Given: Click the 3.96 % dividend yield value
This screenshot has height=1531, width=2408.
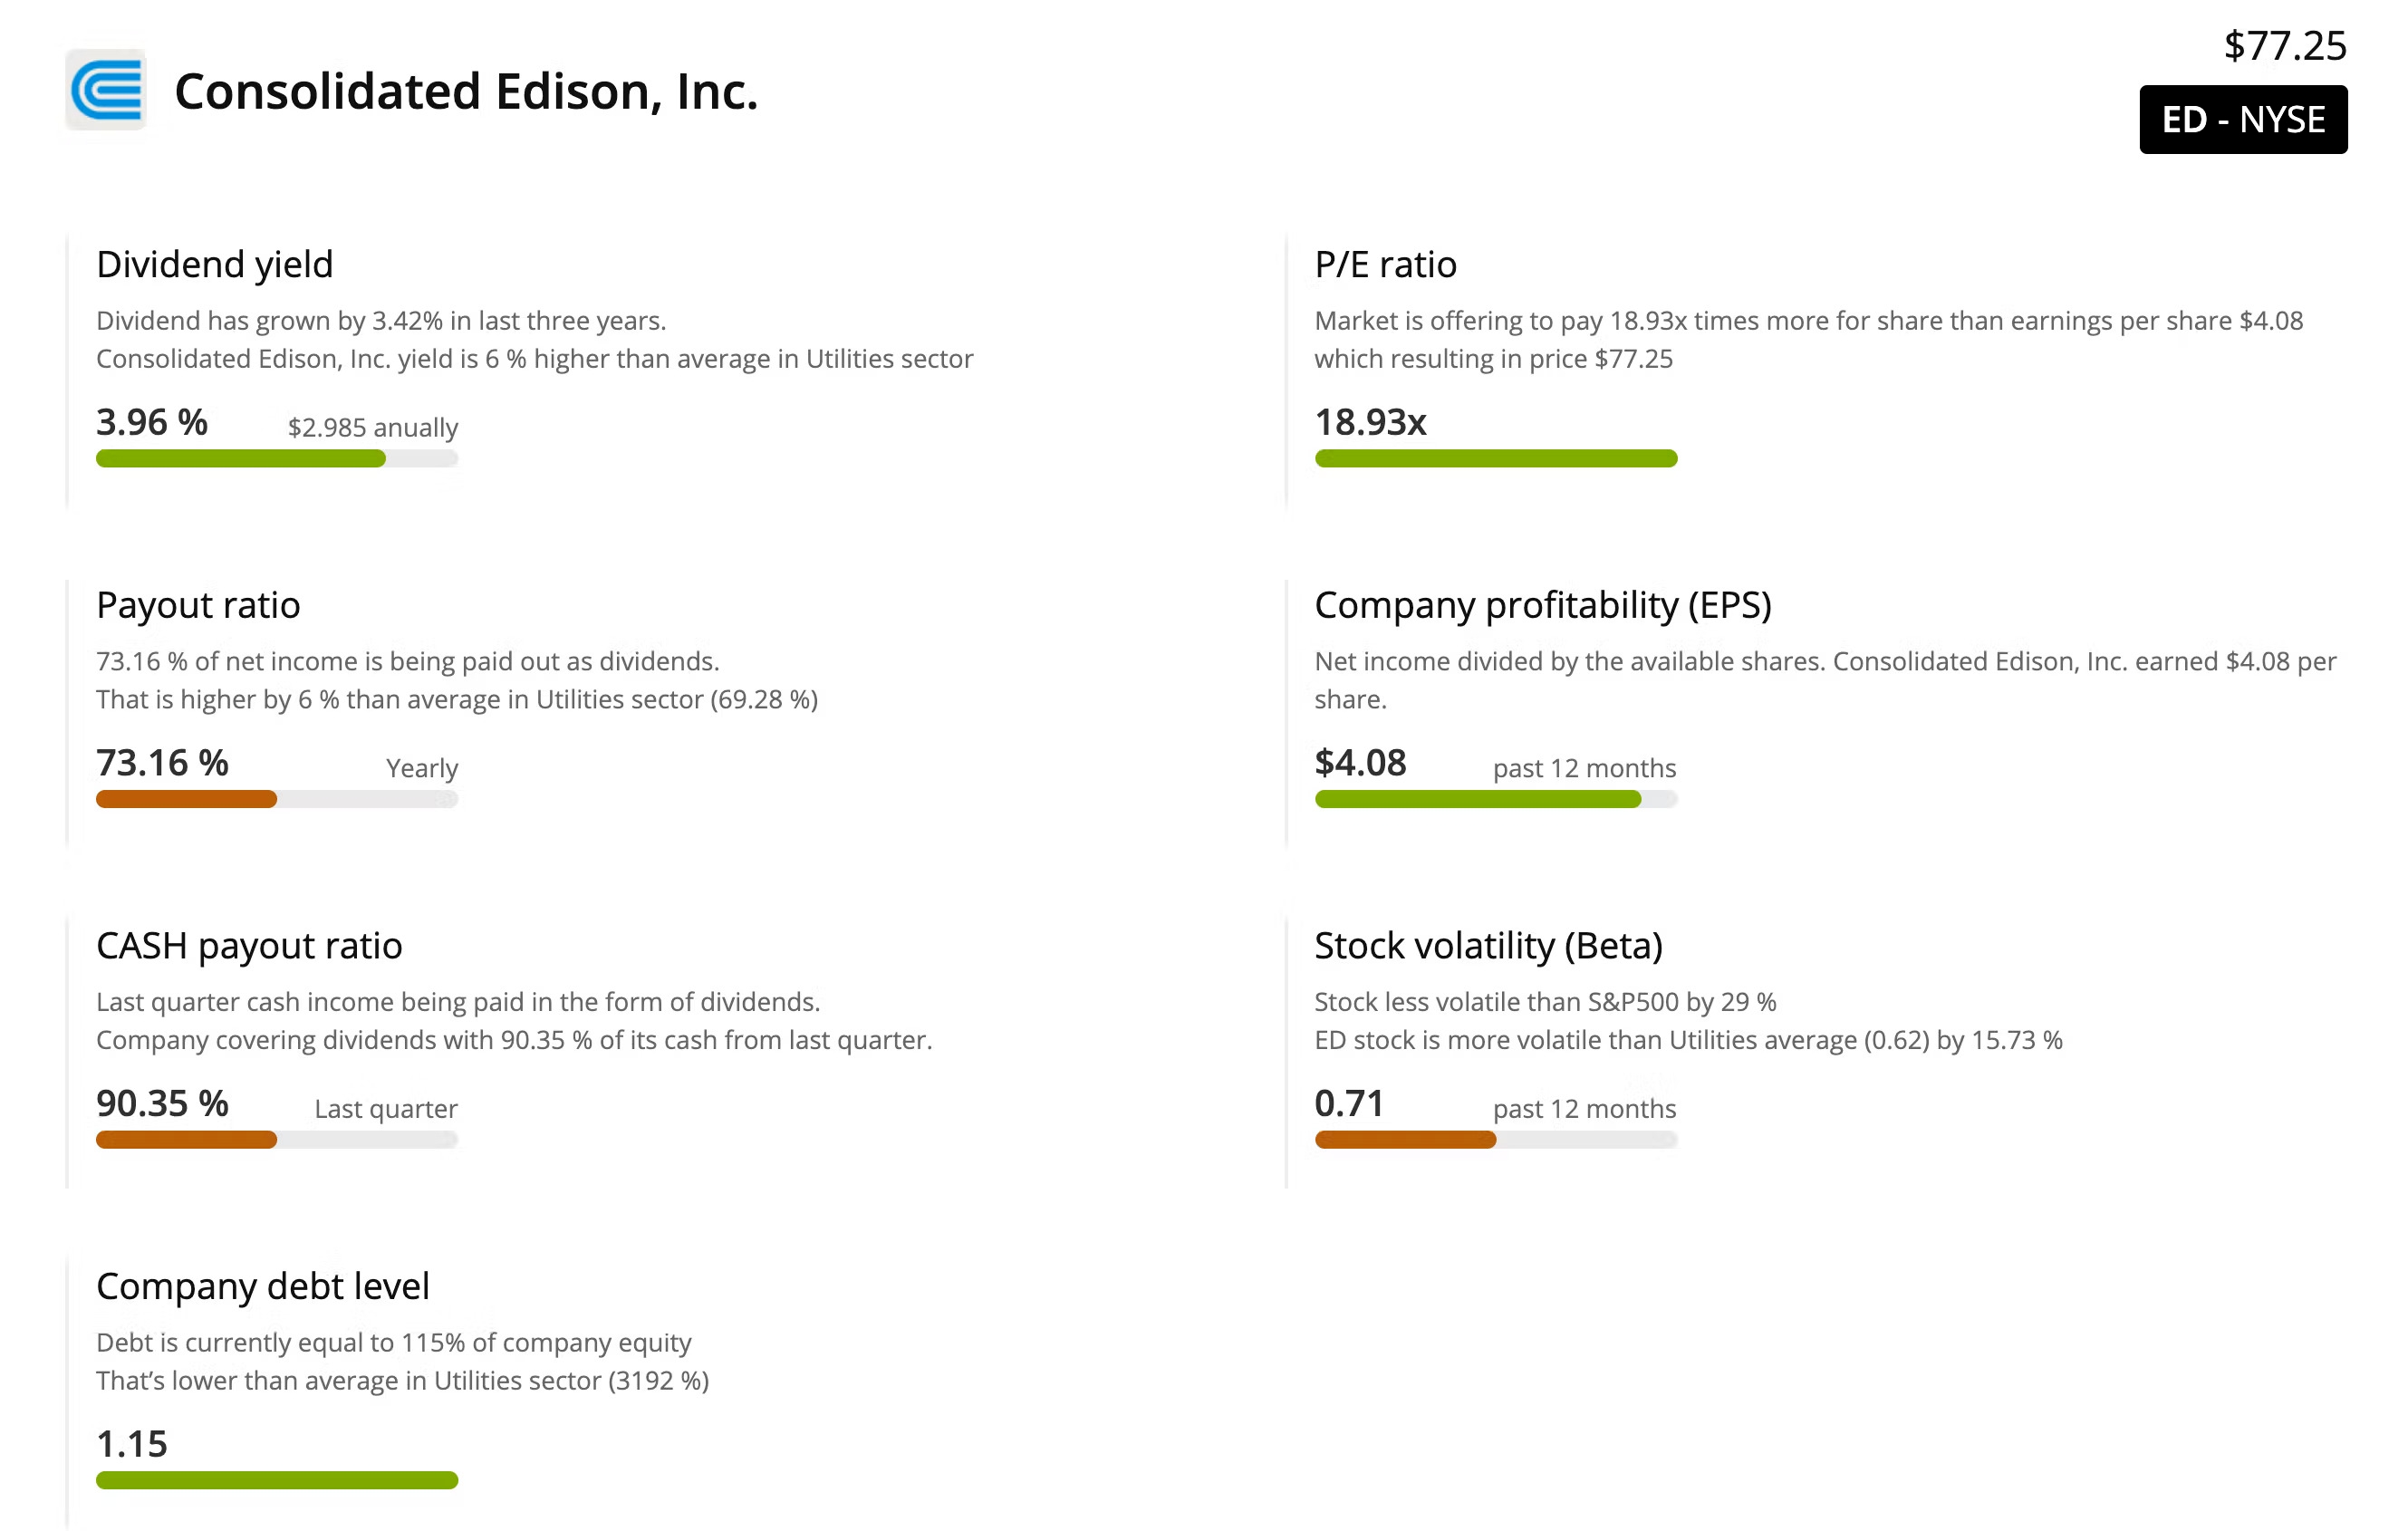Looking at the screenshot, I should tap(152, 423).
